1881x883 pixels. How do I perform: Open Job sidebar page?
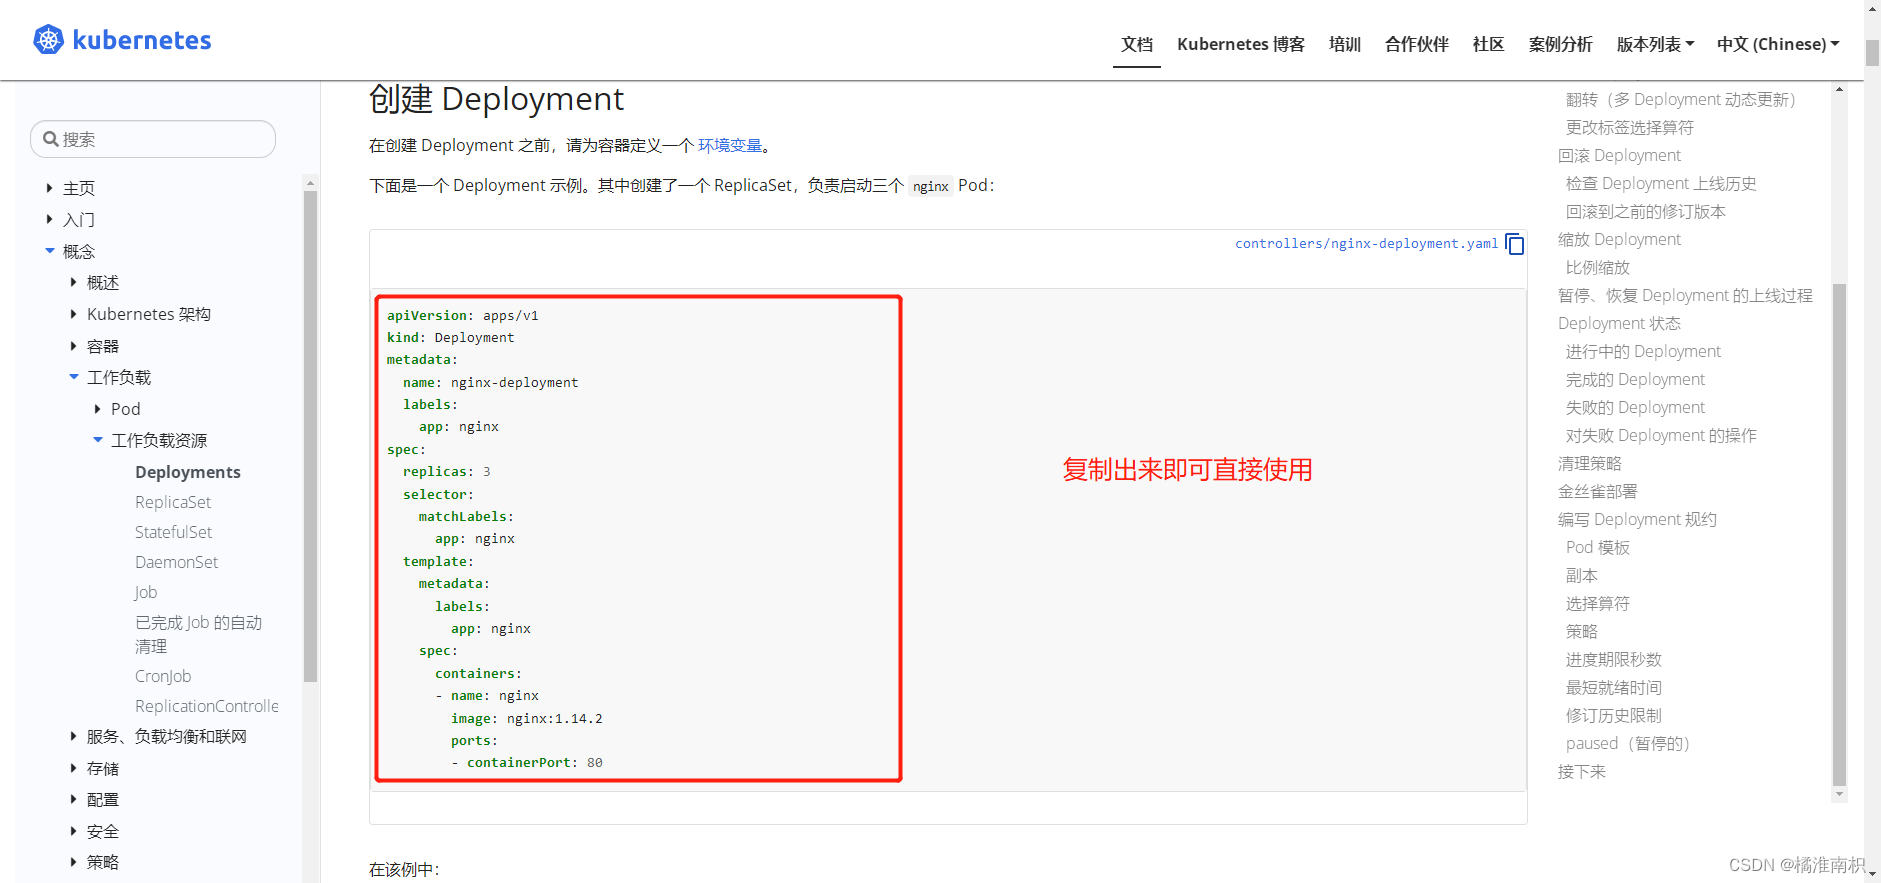click(146, 592)
